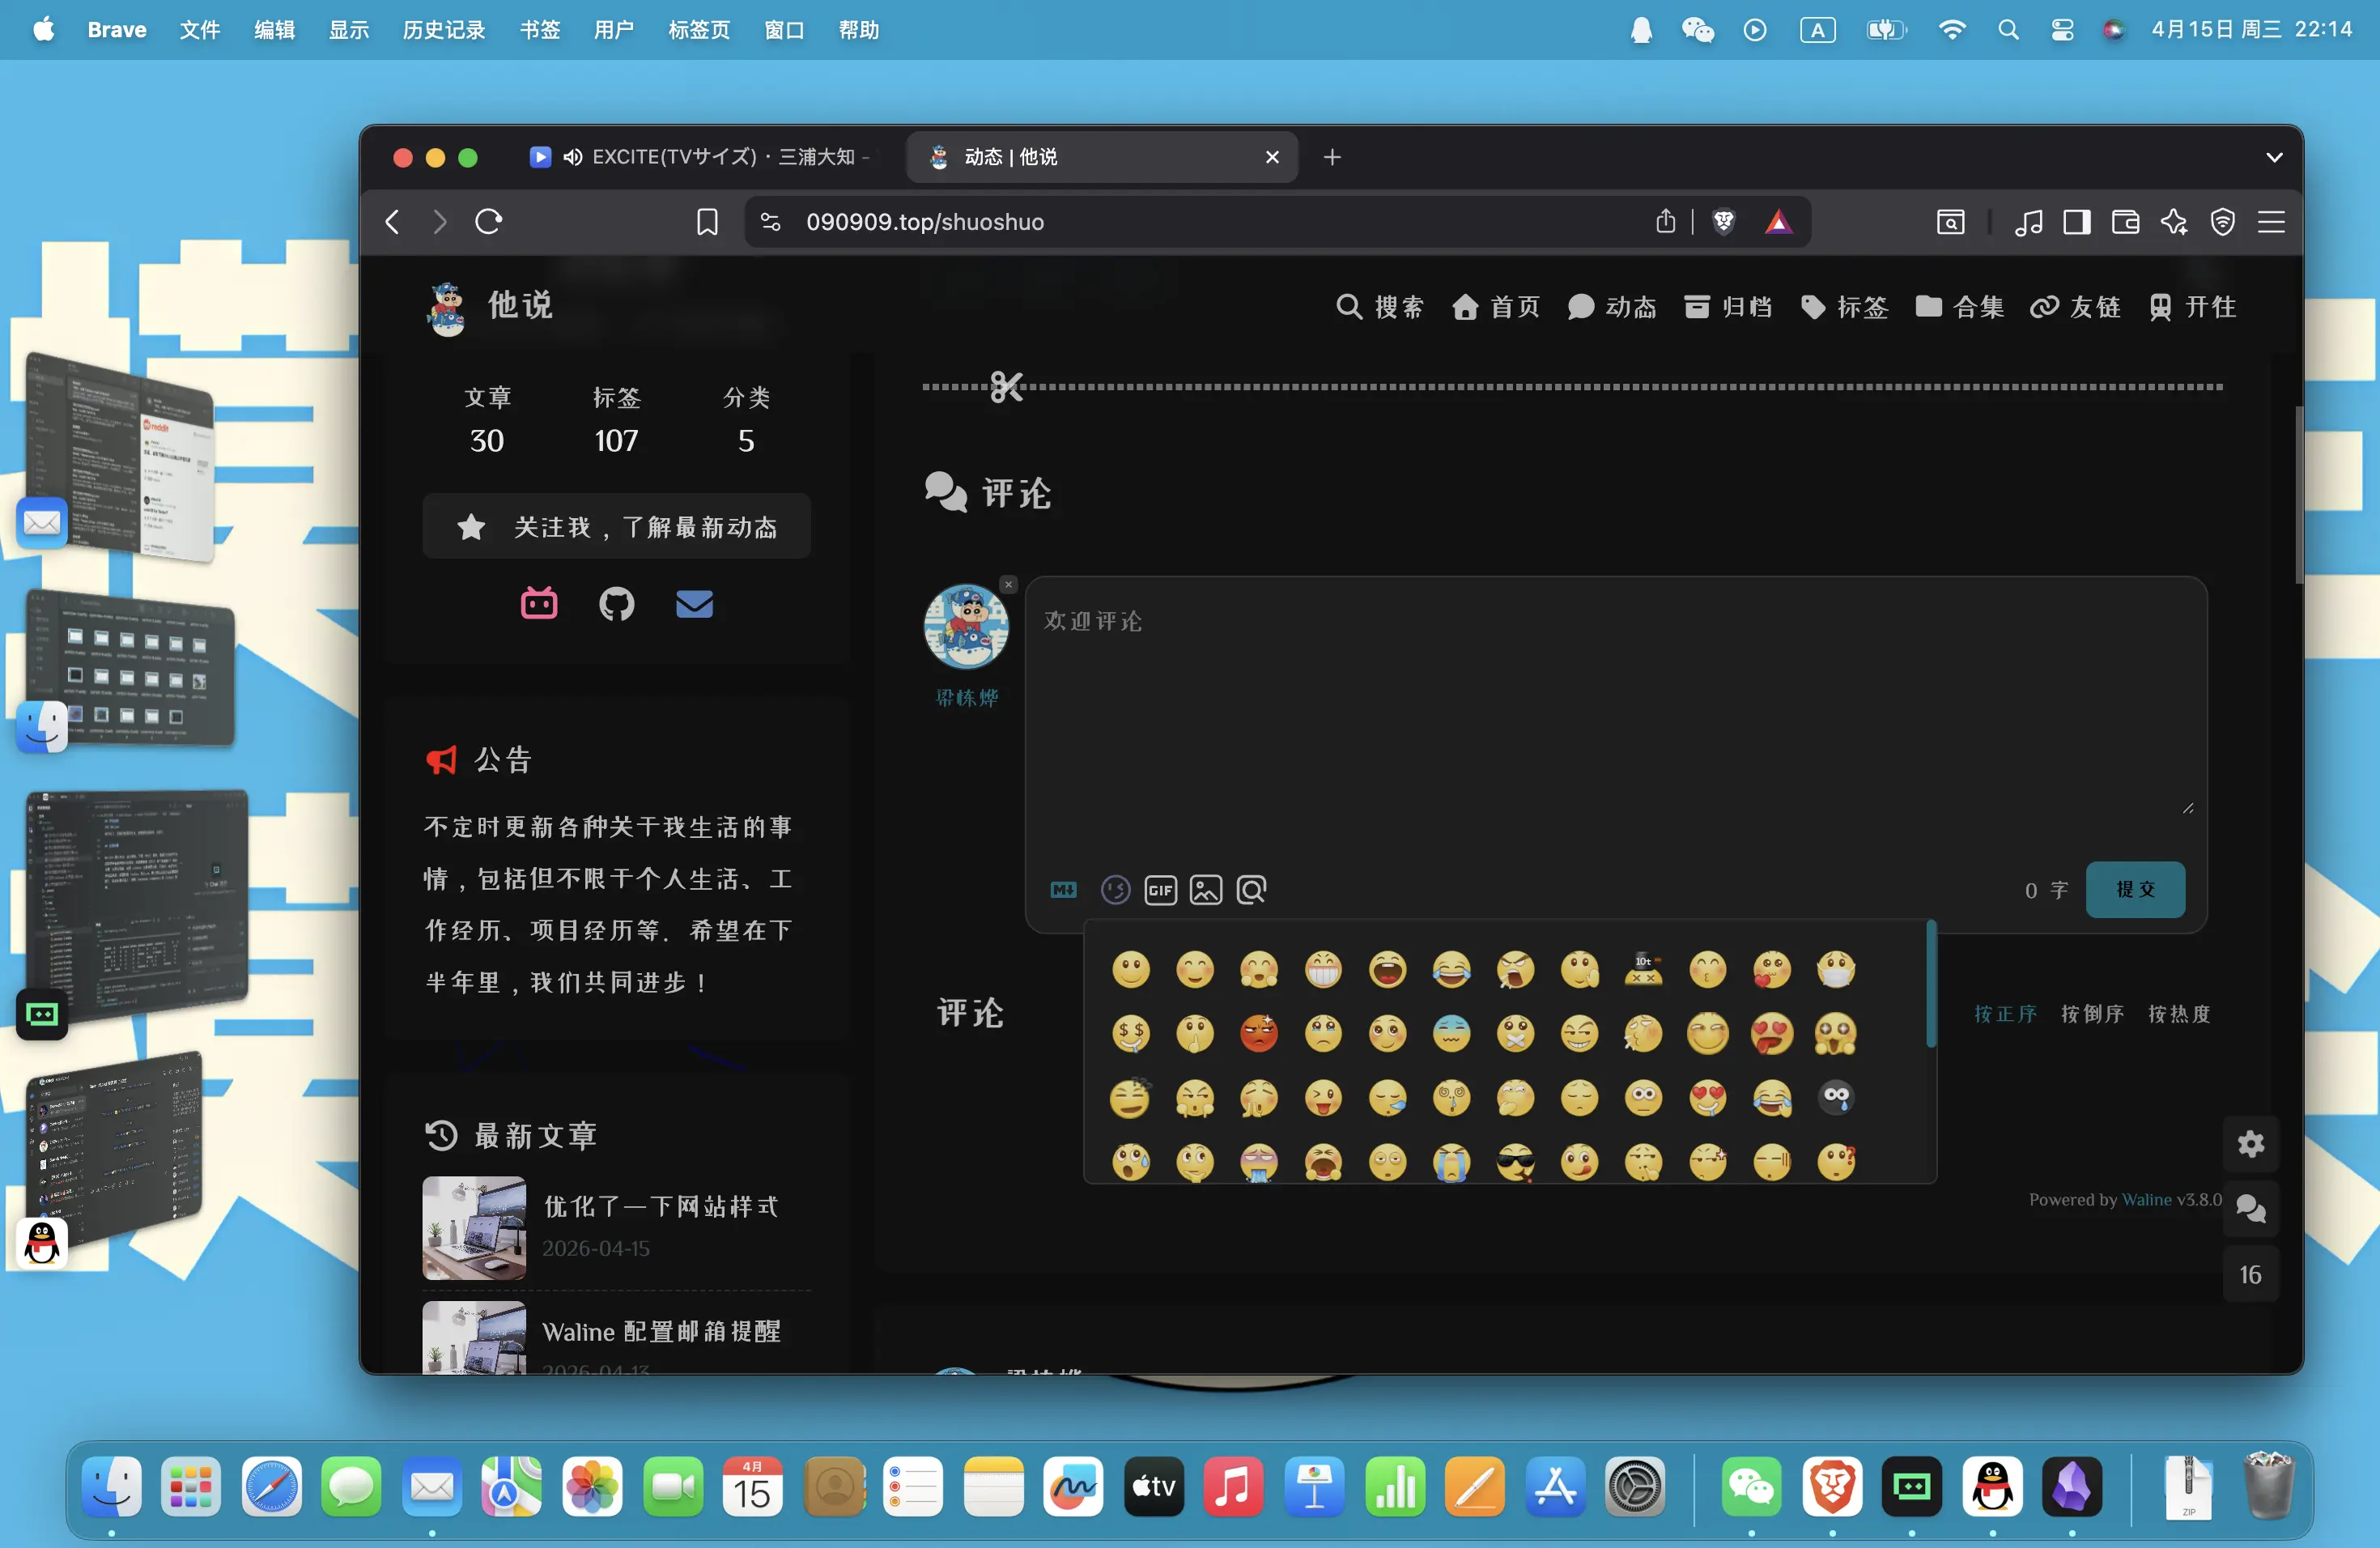
Task: Click the image upload icon in comment toolbar
Action: coord(1206,889)
